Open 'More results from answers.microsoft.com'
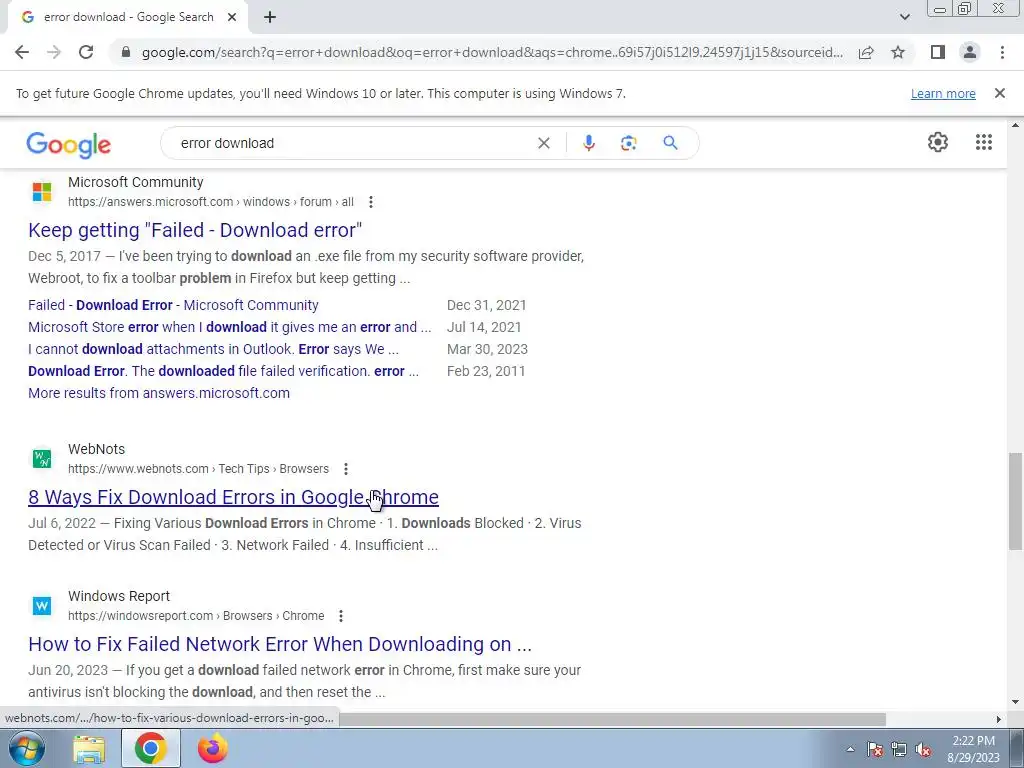The image size is (1024, 768). click(x=159, y=393)
